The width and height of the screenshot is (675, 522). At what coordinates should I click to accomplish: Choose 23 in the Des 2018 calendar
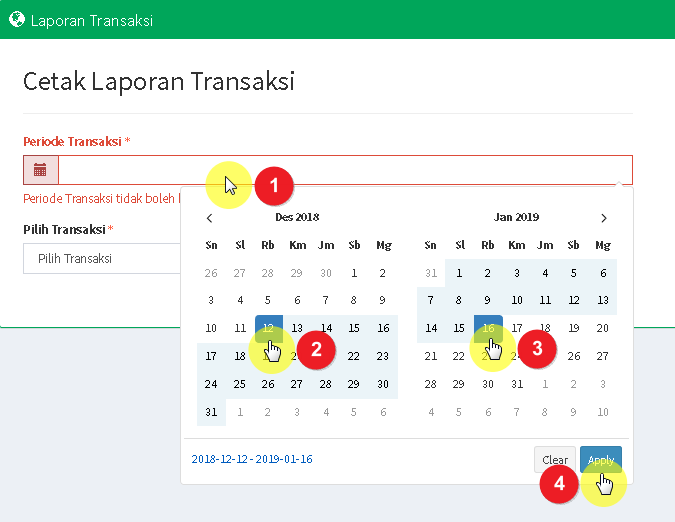pyautogui.click(x=382, y=356)
